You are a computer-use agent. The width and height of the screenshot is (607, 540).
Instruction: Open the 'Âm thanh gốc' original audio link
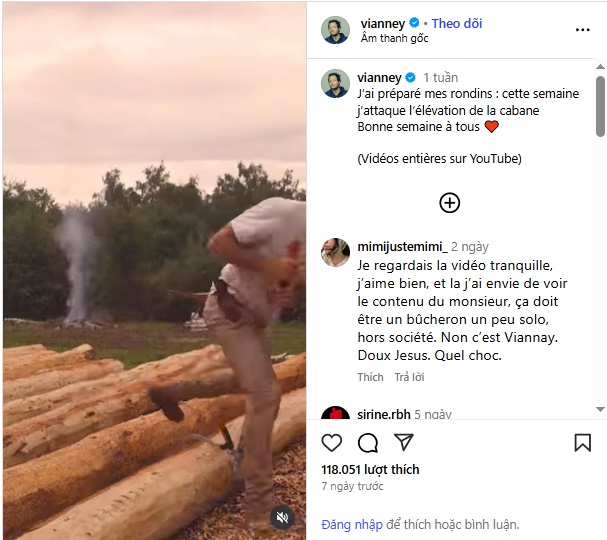coord(394,38)
